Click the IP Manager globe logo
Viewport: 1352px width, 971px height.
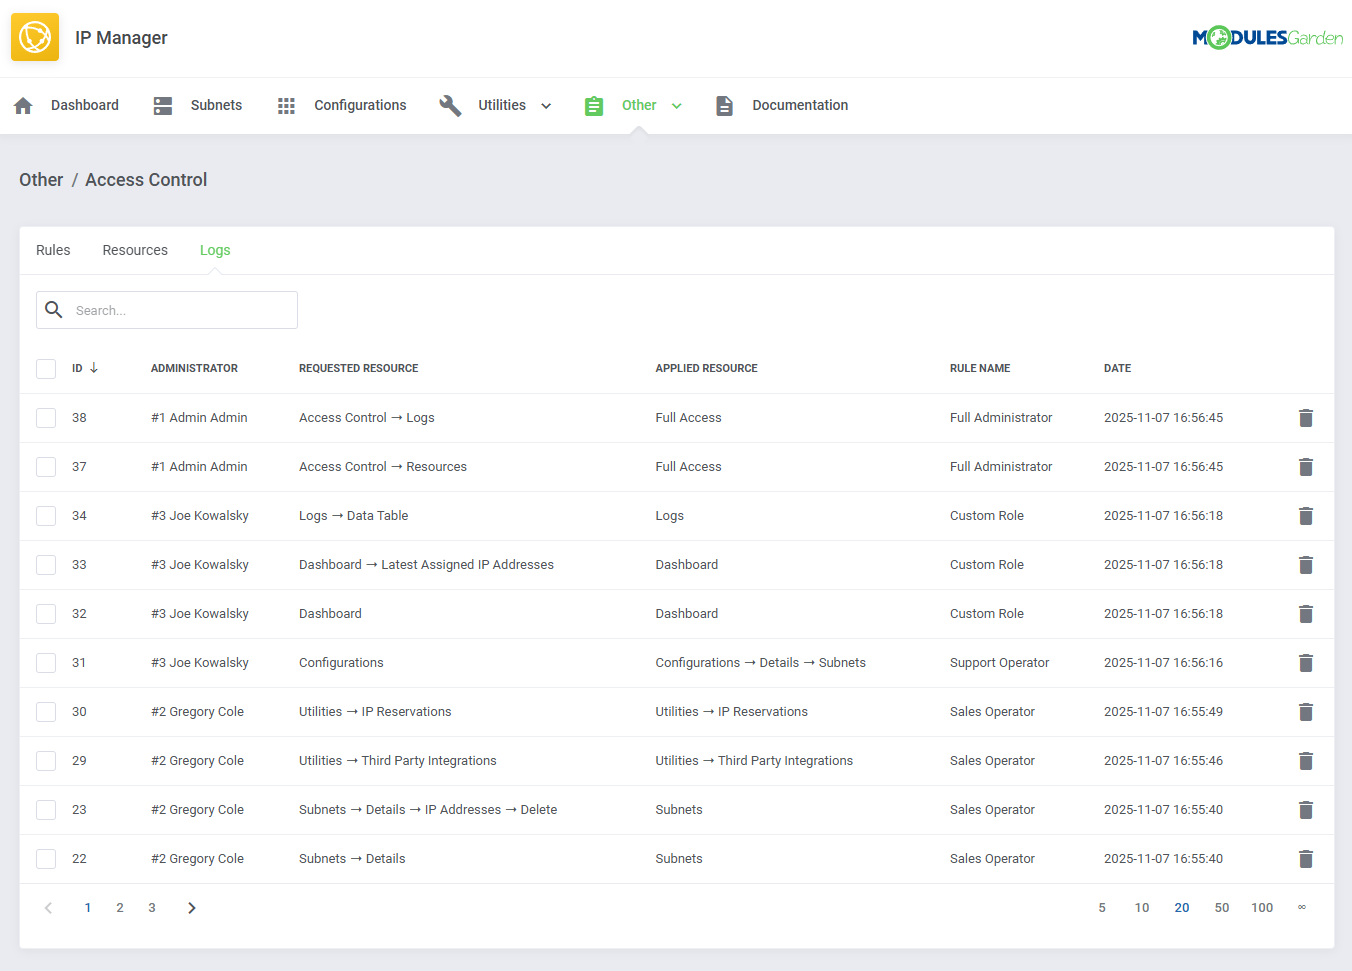coord(35,36)
